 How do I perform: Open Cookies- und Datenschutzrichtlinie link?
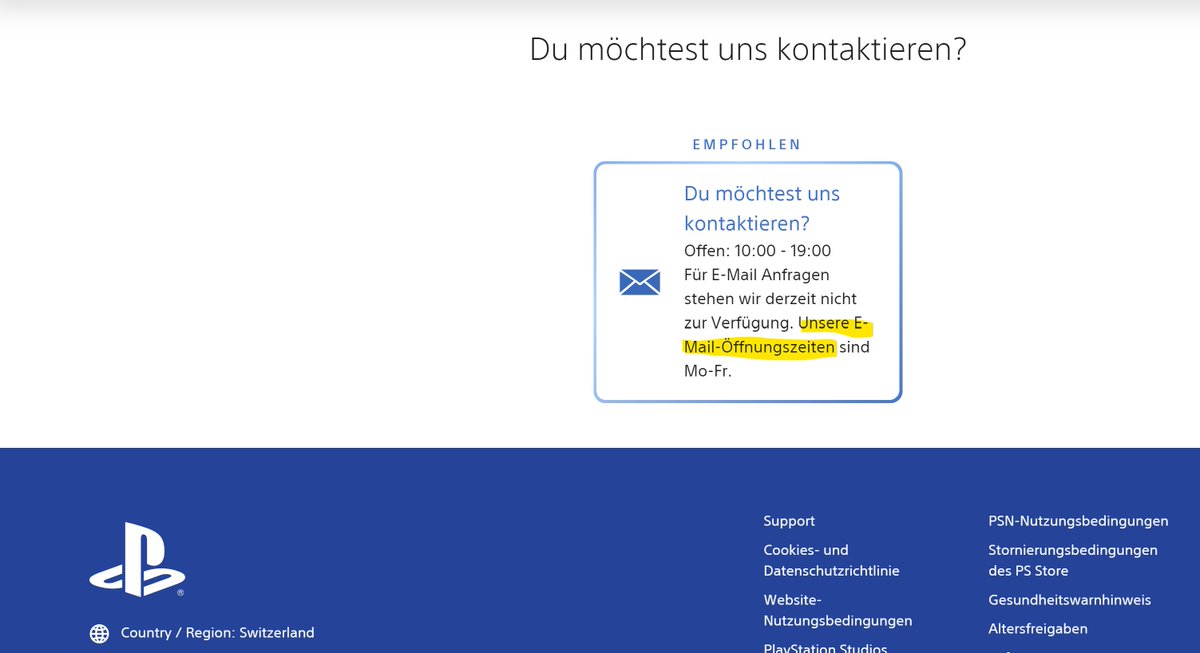pyautogui.click(x=832, y=560)
